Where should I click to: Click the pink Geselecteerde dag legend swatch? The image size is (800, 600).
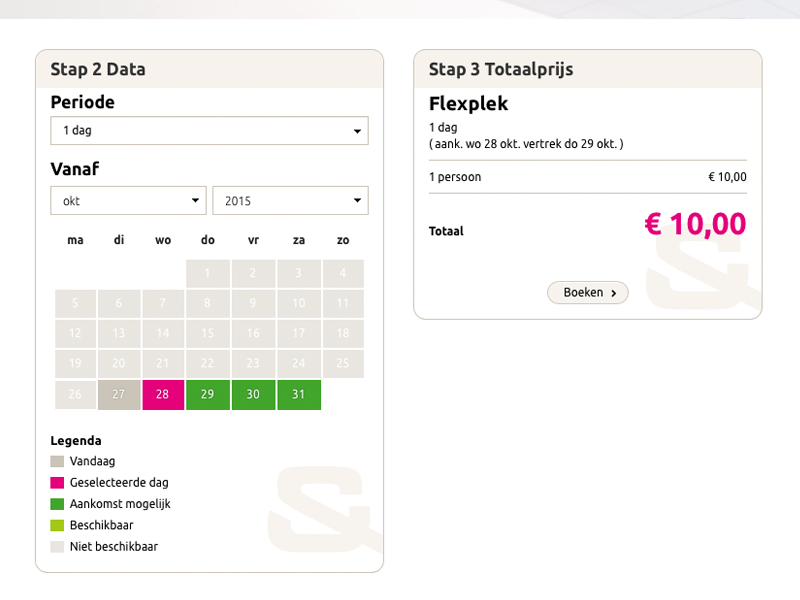click(57, 483)
